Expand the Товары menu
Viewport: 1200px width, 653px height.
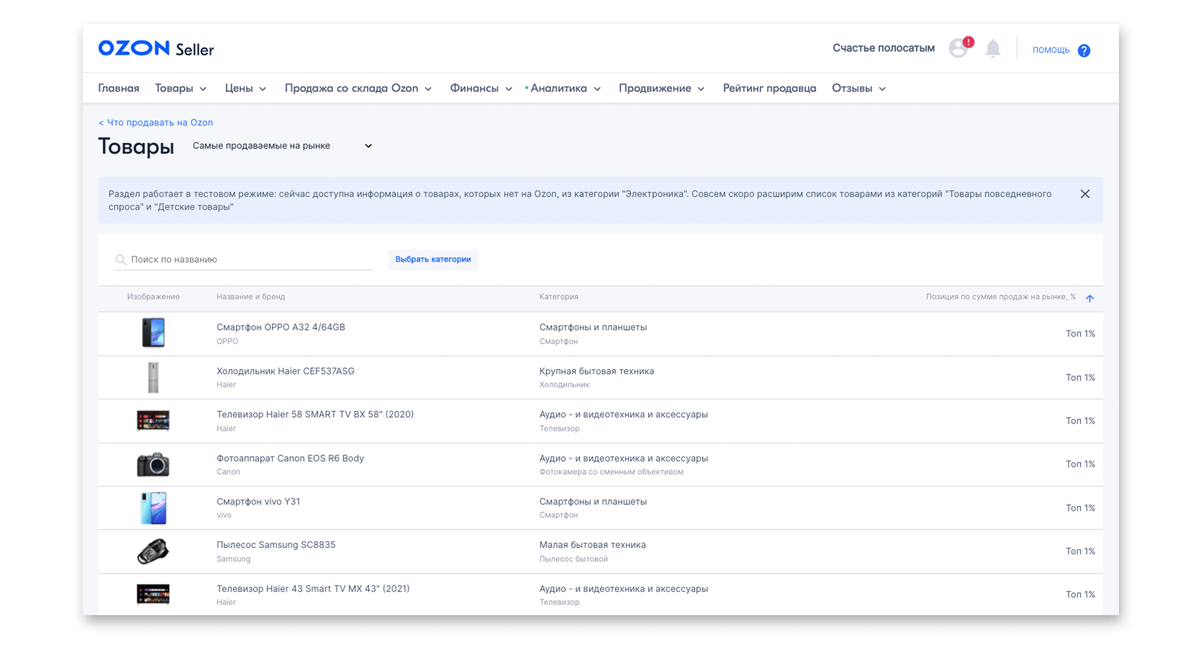pyautogui.click(x=181, y=88)
